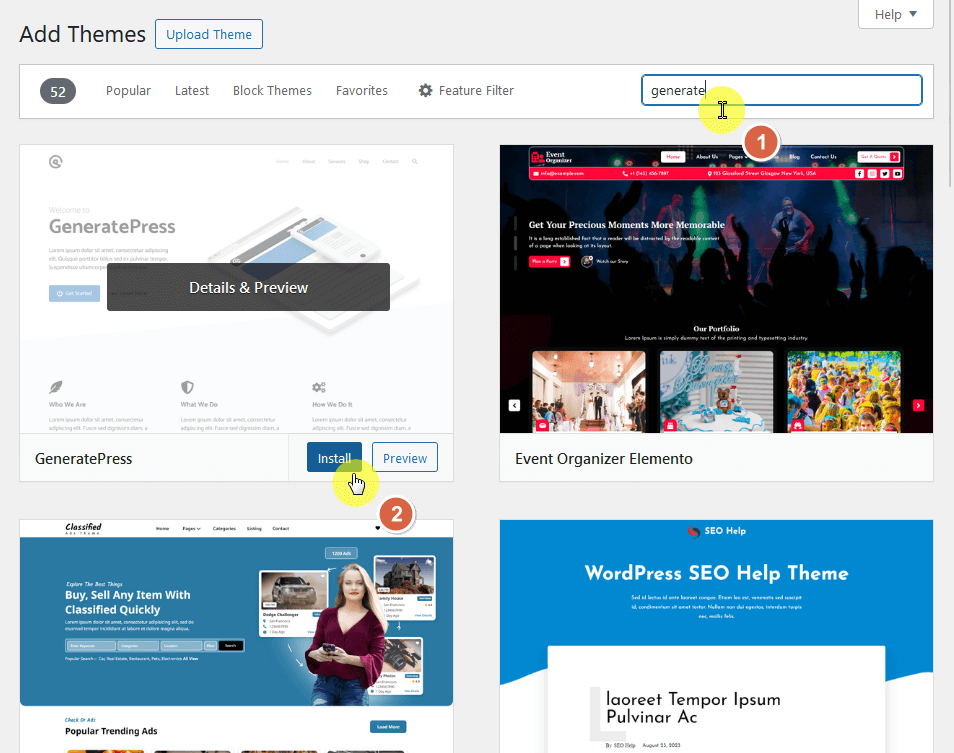
Task: Open the WordPress SEO Help Theme thumbnail
Action: click(716, 636)
